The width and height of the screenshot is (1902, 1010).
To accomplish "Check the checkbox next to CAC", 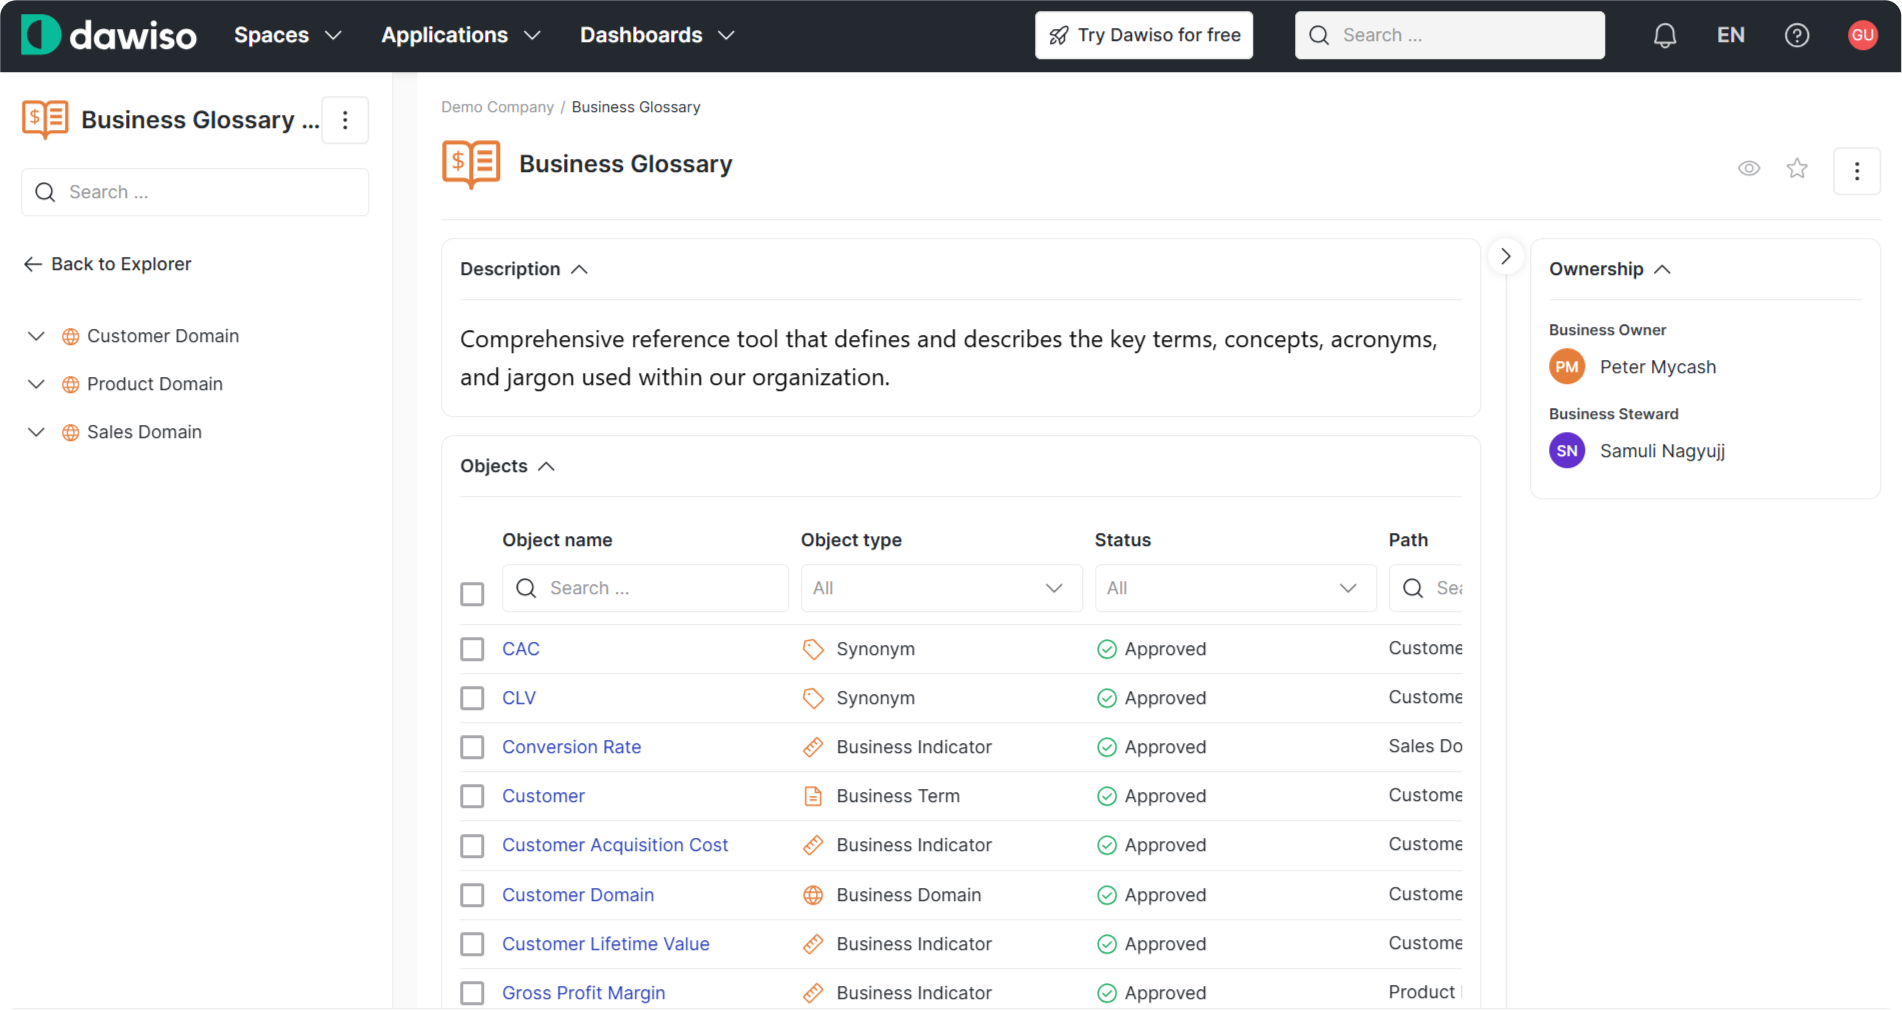I will point(472,649).
